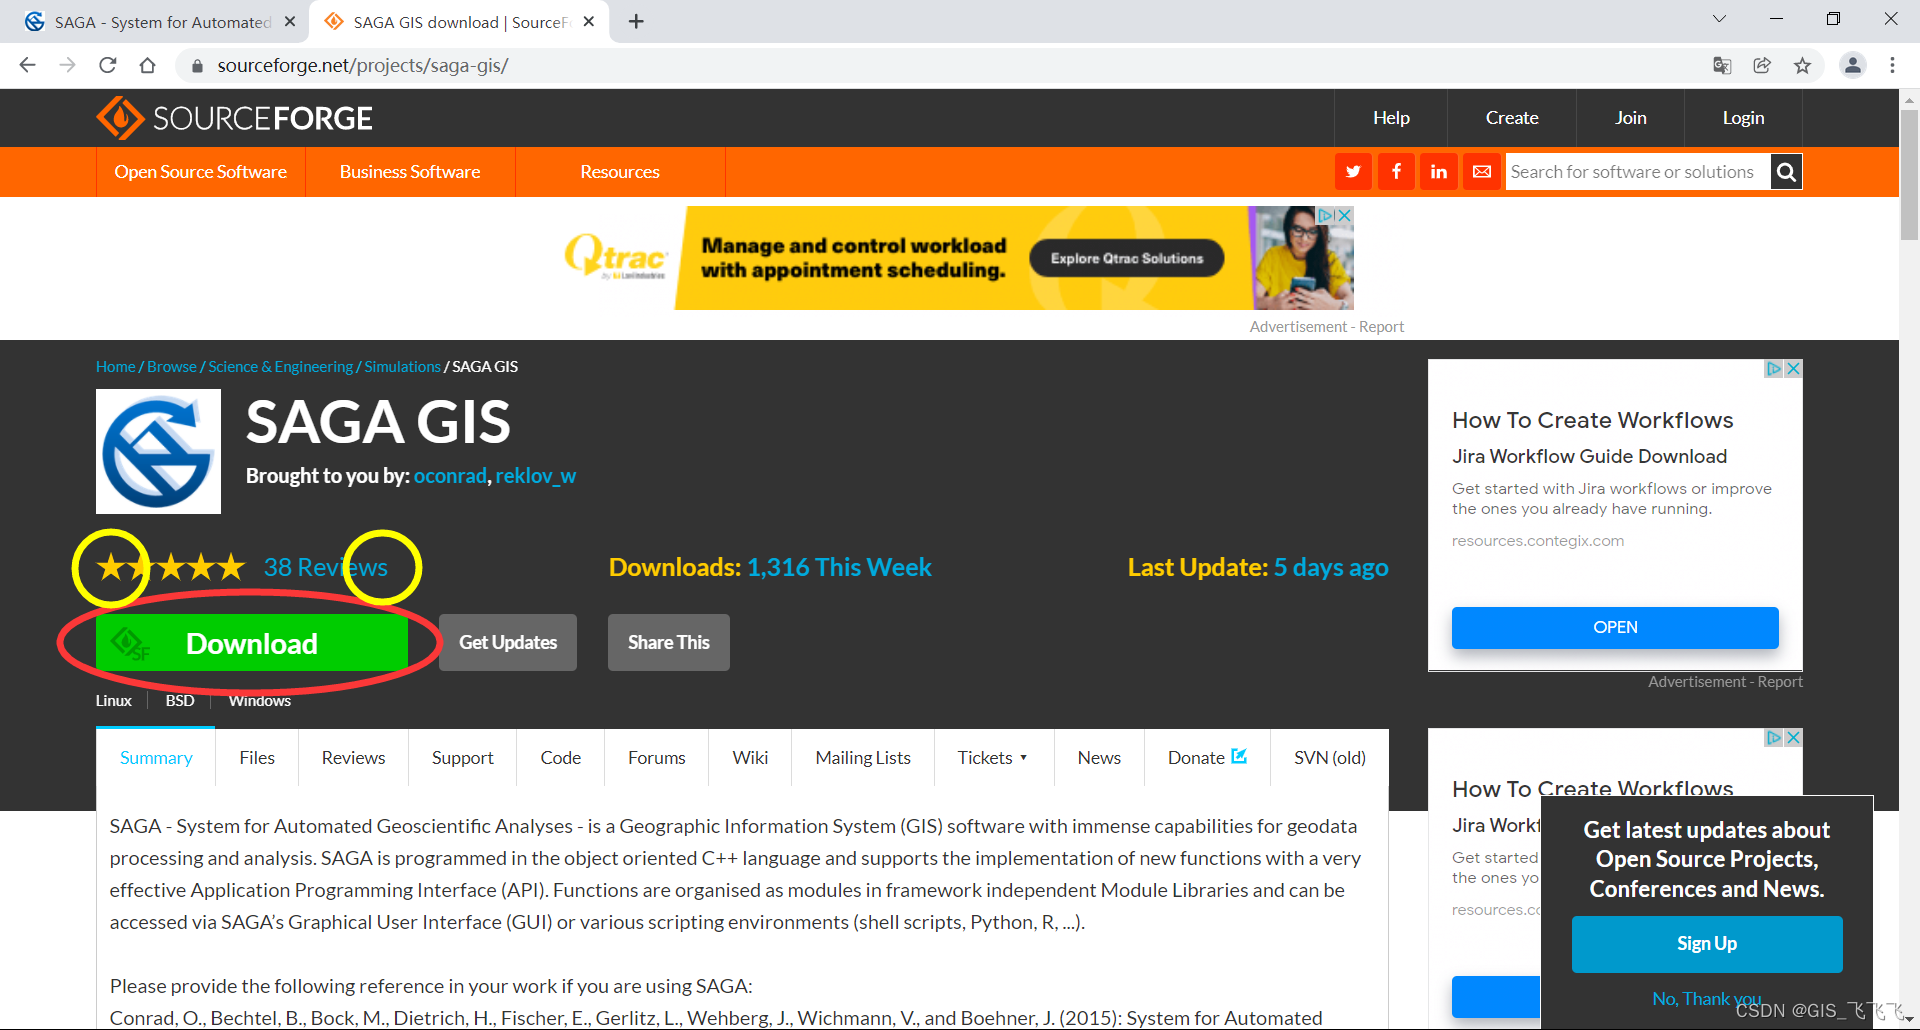Open a new browser tab
The image size is (1920, 1030).
point(636,21)
